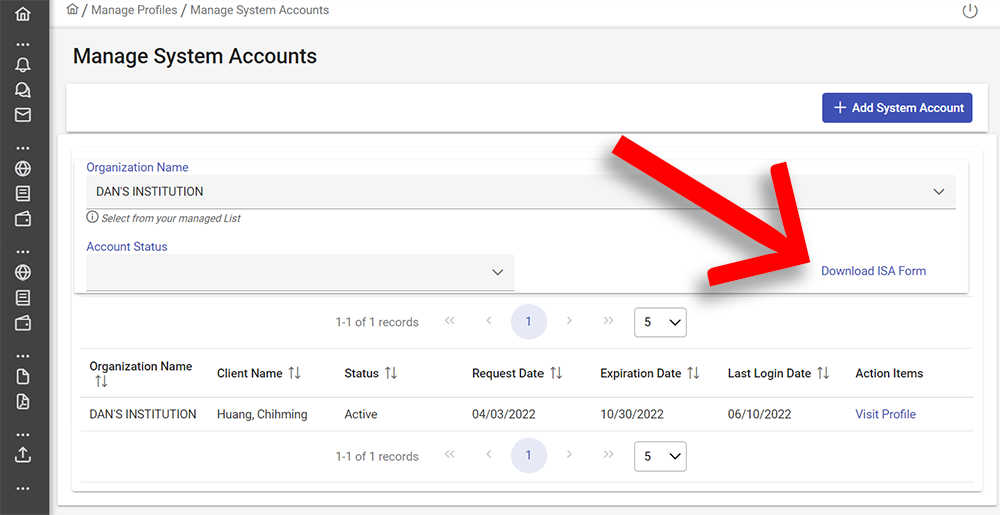Open the mail envelope icon

click(23, 115)
